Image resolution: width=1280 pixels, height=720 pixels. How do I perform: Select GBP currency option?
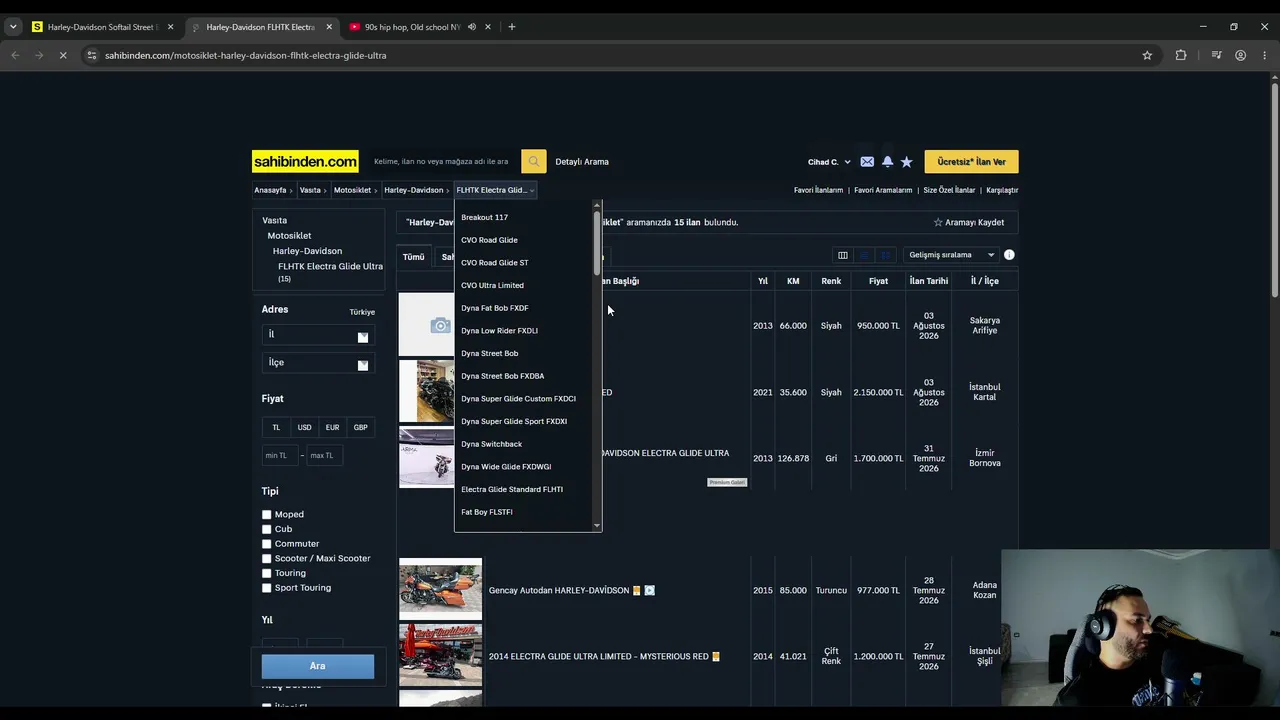(x=360, y=427)
